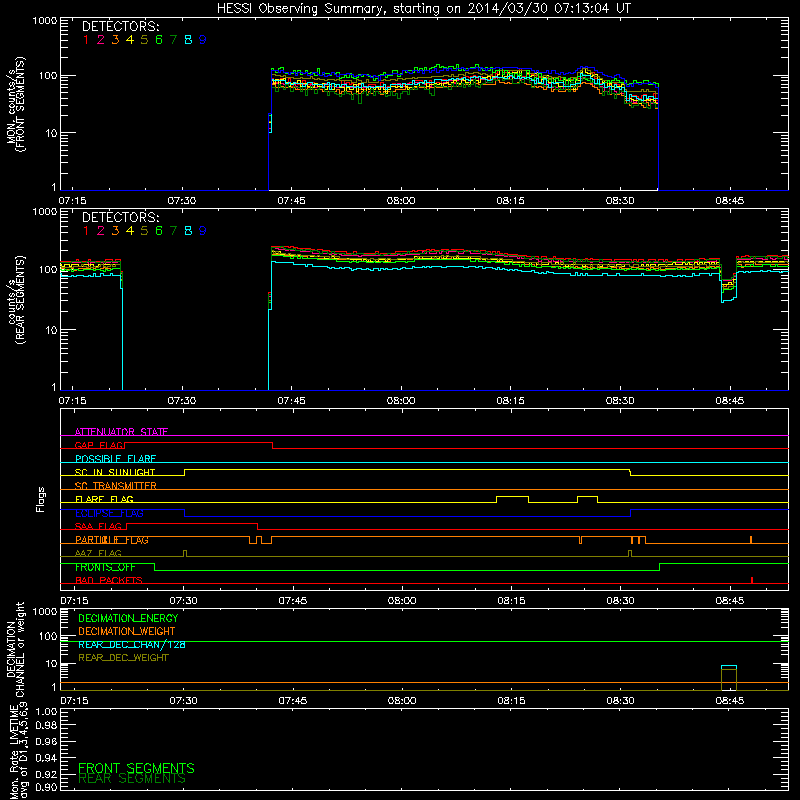The width and height of the screenshot is (800, 800).
Task: Select orange detector 3 in rear segments legend
Action: click(x=115, y=231)
